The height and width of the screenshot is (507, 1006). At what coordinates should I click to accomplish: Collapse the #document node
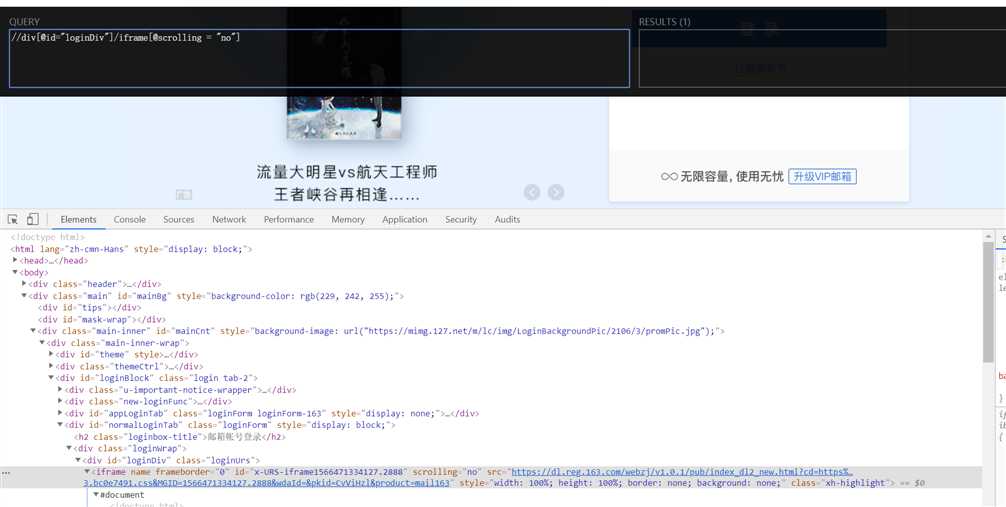96,495
